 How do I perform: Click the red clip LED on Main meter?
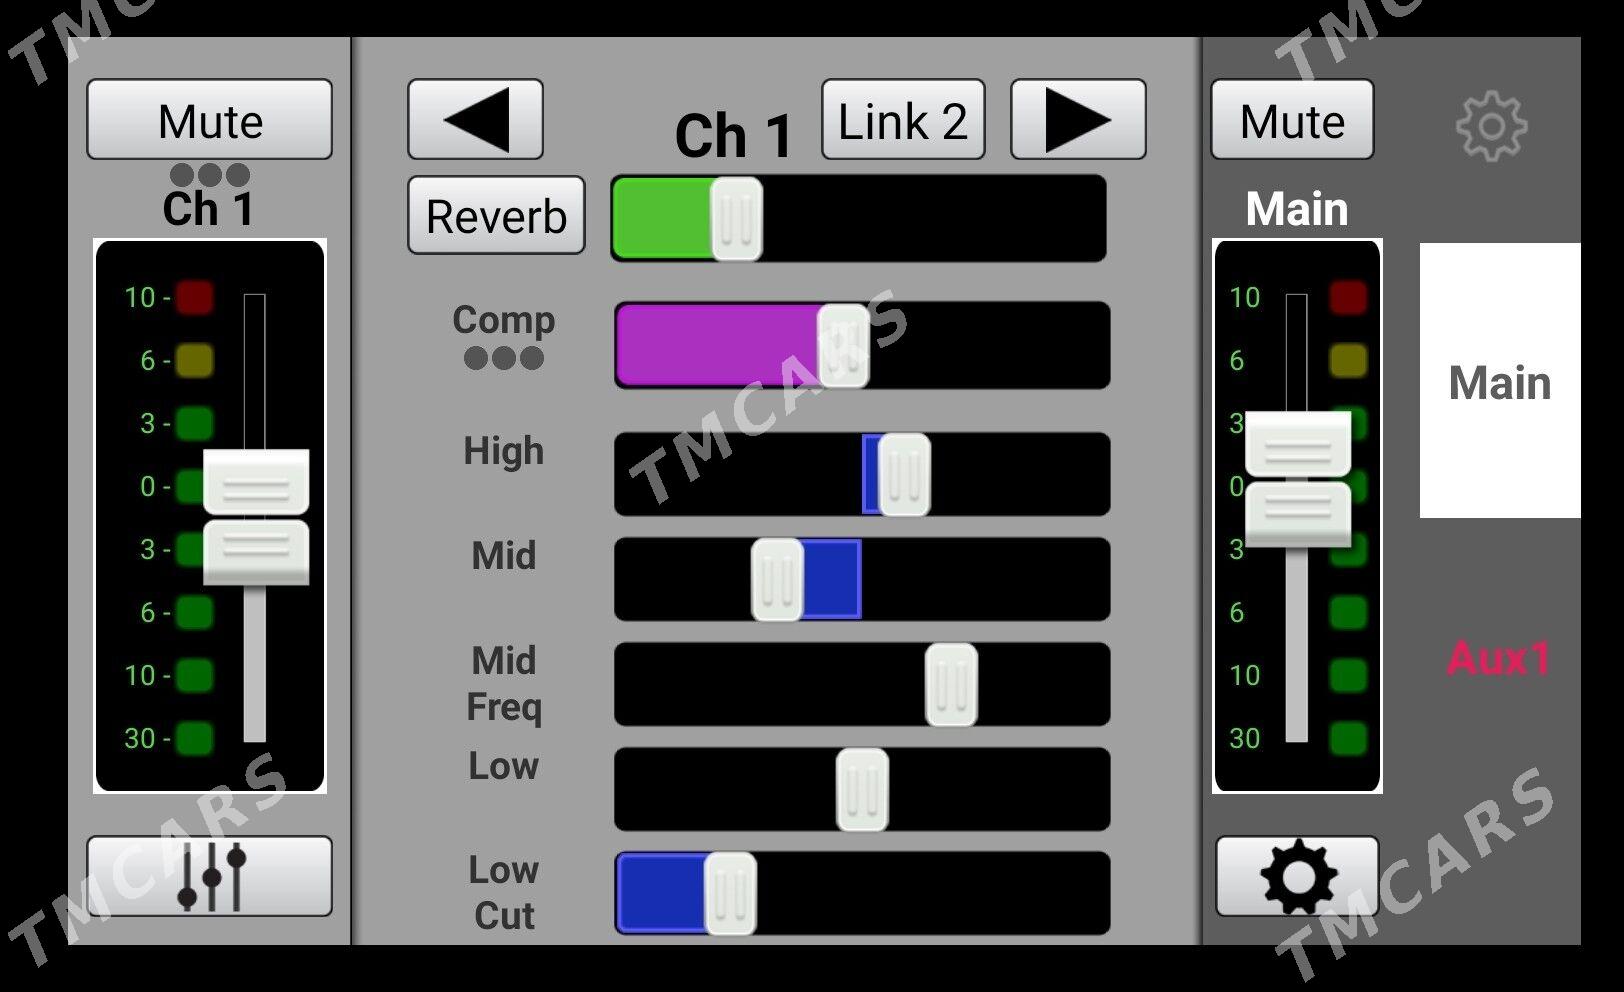coord(1348,297)
